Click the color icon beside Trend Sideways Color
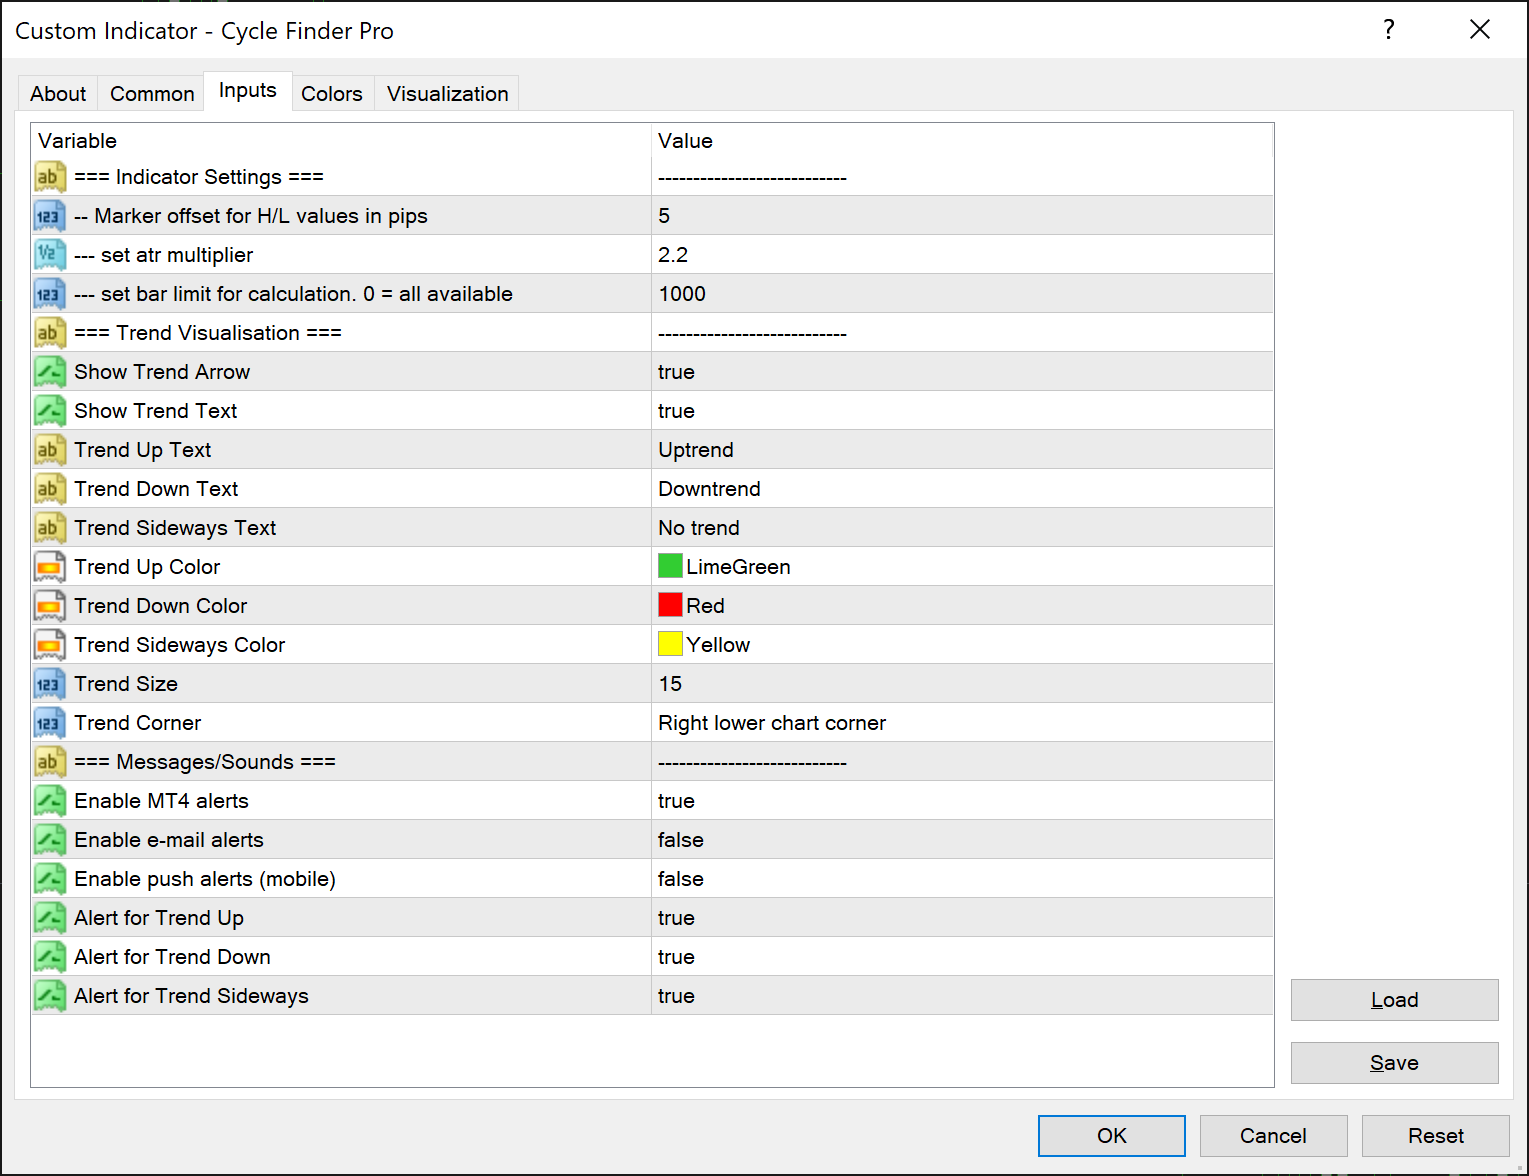This screenshot has height=1176, width=1529. click(x=50, y=645)
